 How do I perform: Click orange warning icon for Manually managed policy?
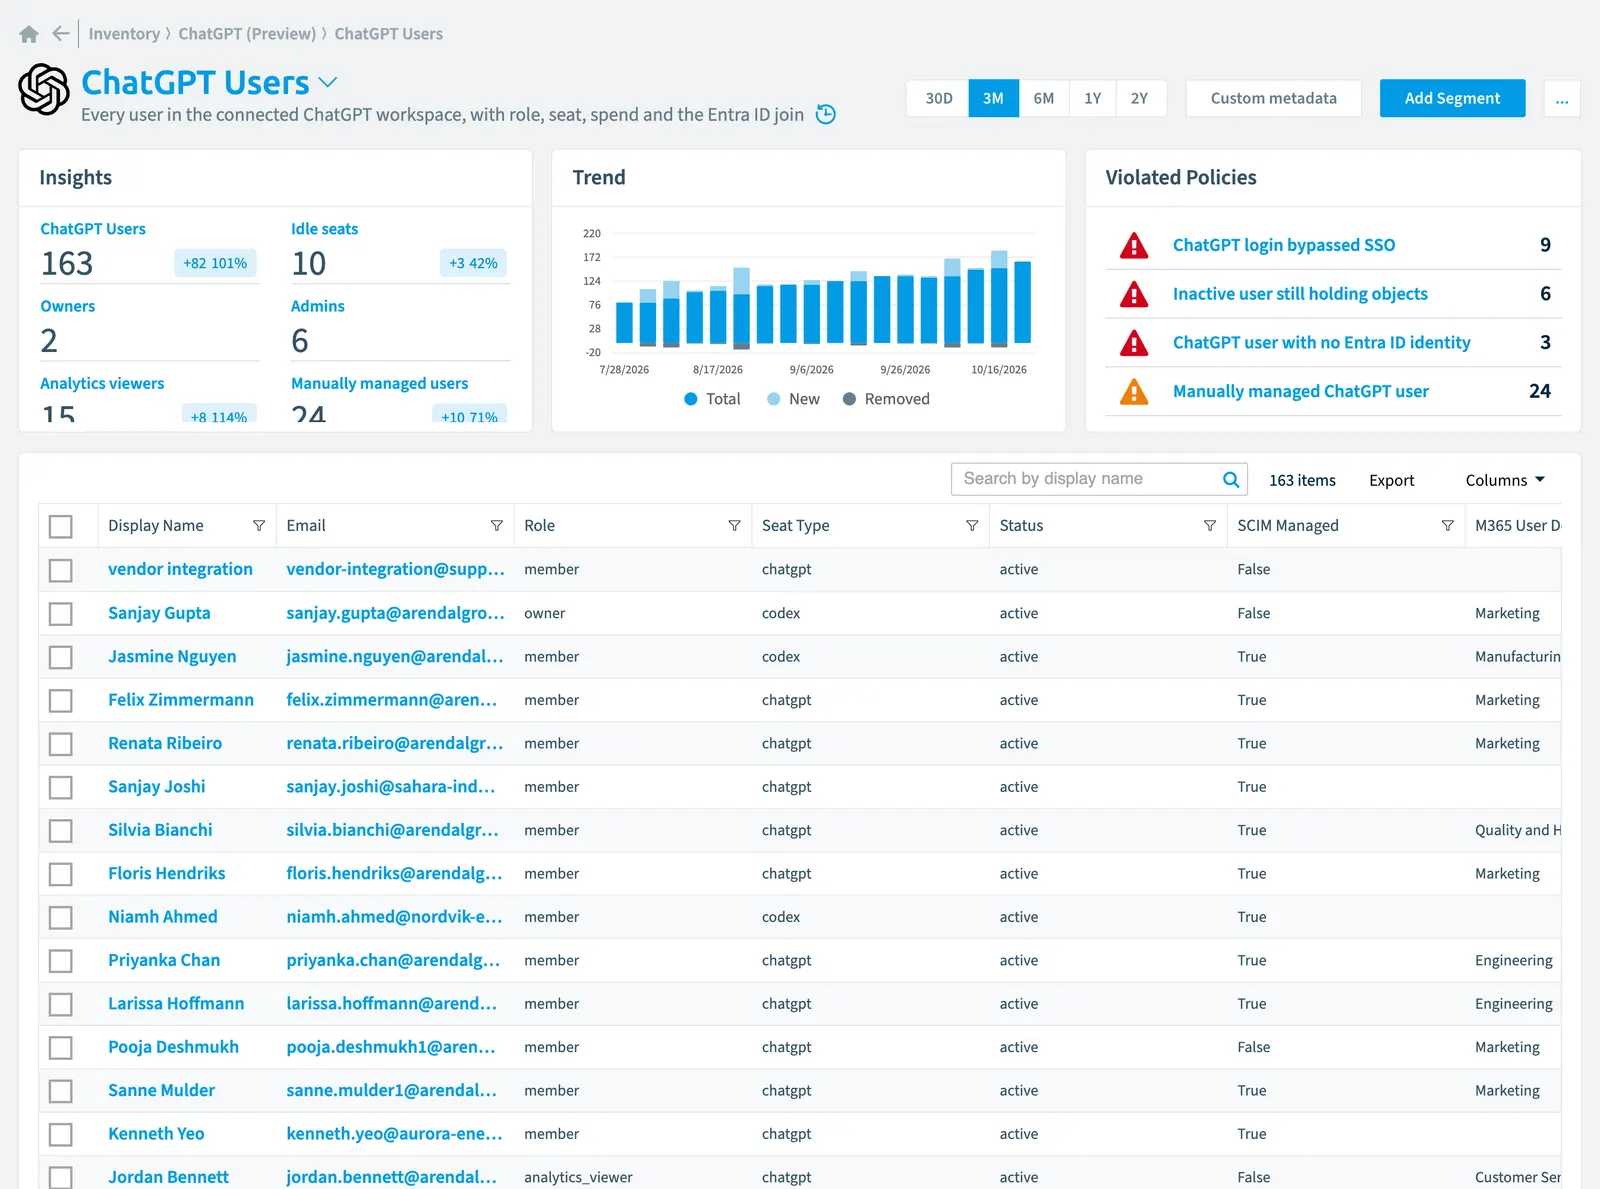[x=1134, y=391]
